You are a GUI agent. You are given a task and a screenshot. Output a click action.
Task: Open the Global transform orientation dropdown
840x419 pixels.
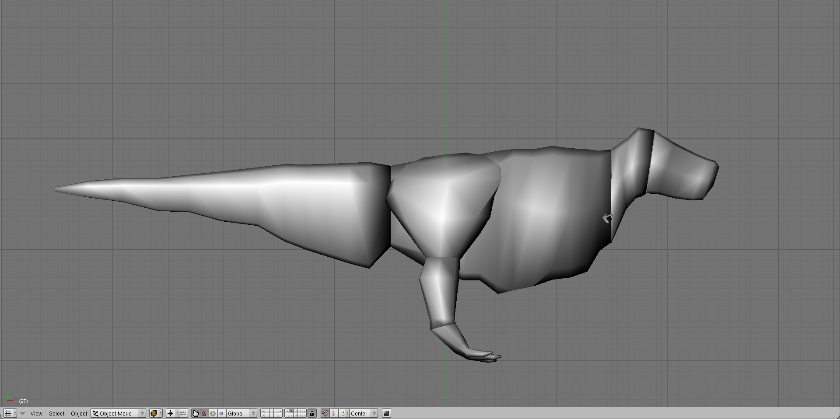point(242,413)
